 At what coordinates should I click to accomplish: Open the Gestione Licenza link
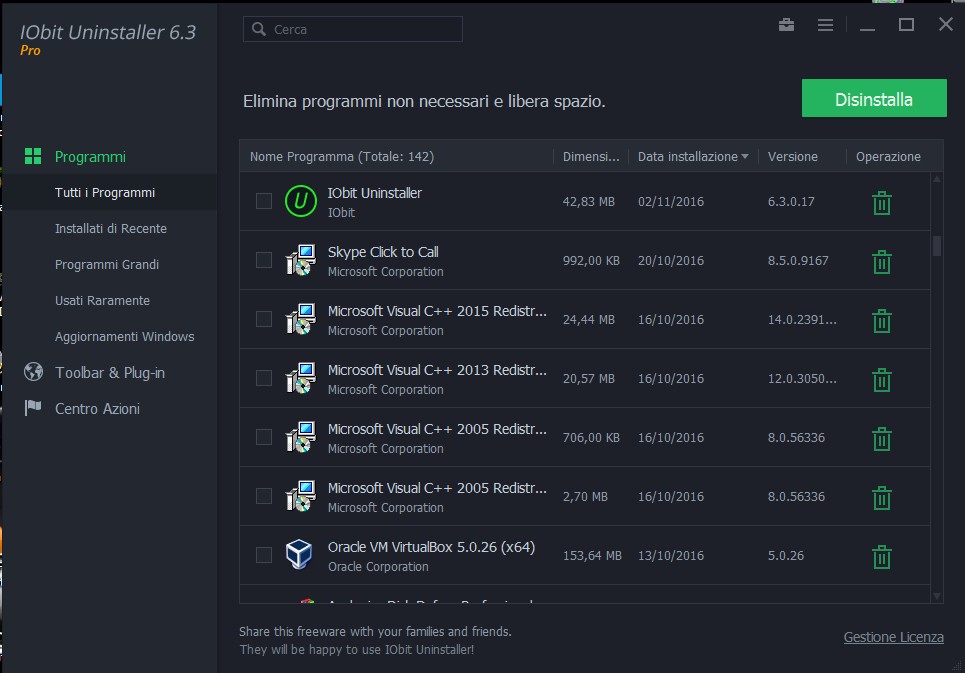893,637
